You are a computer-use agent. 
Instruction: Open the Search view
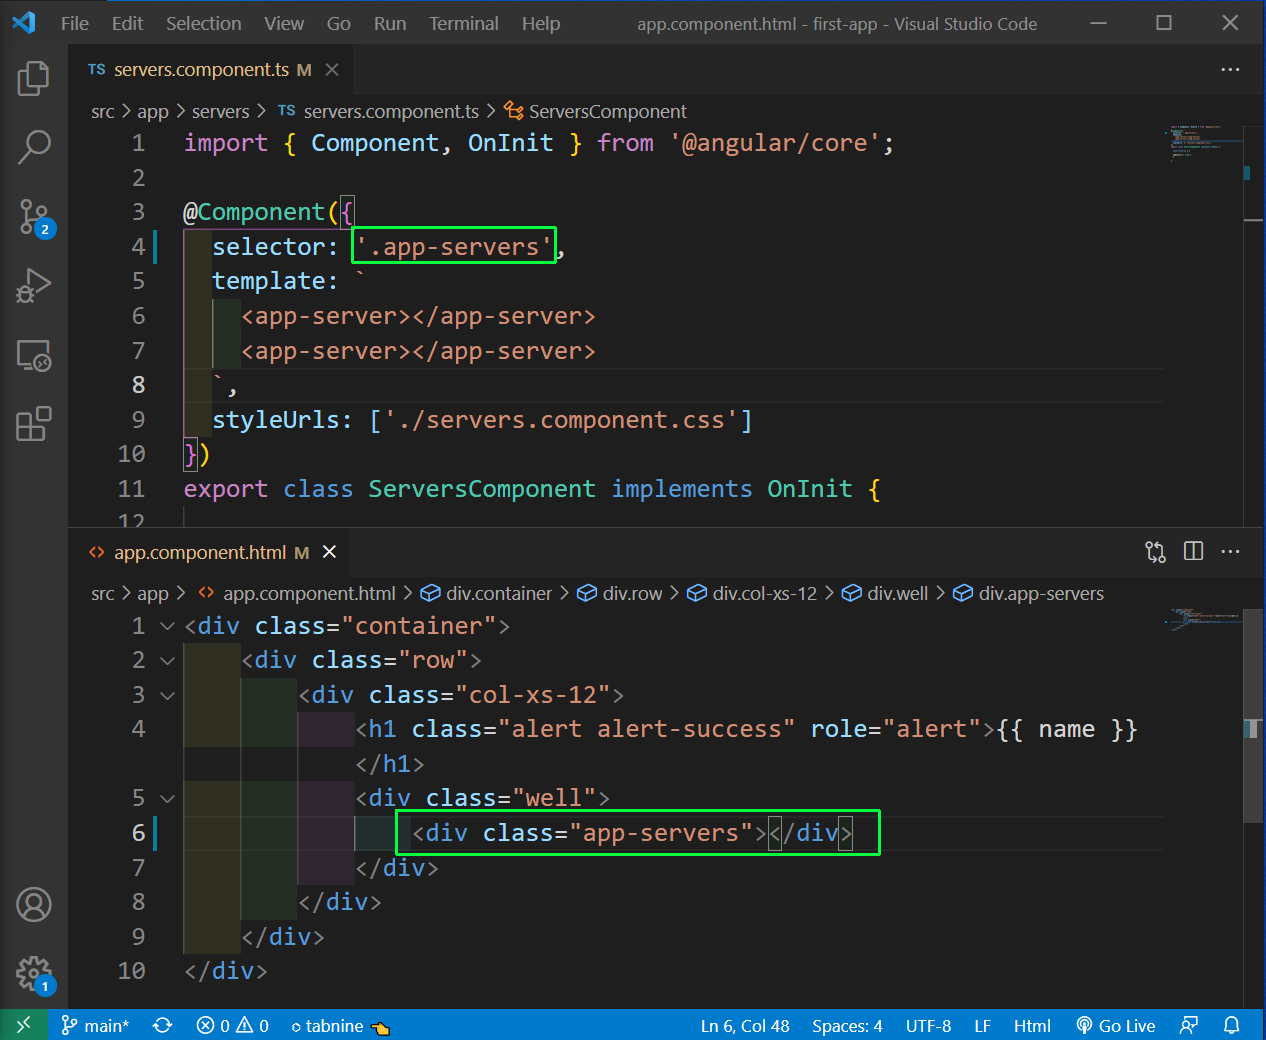pyautogui.click(x=34, y=147)
